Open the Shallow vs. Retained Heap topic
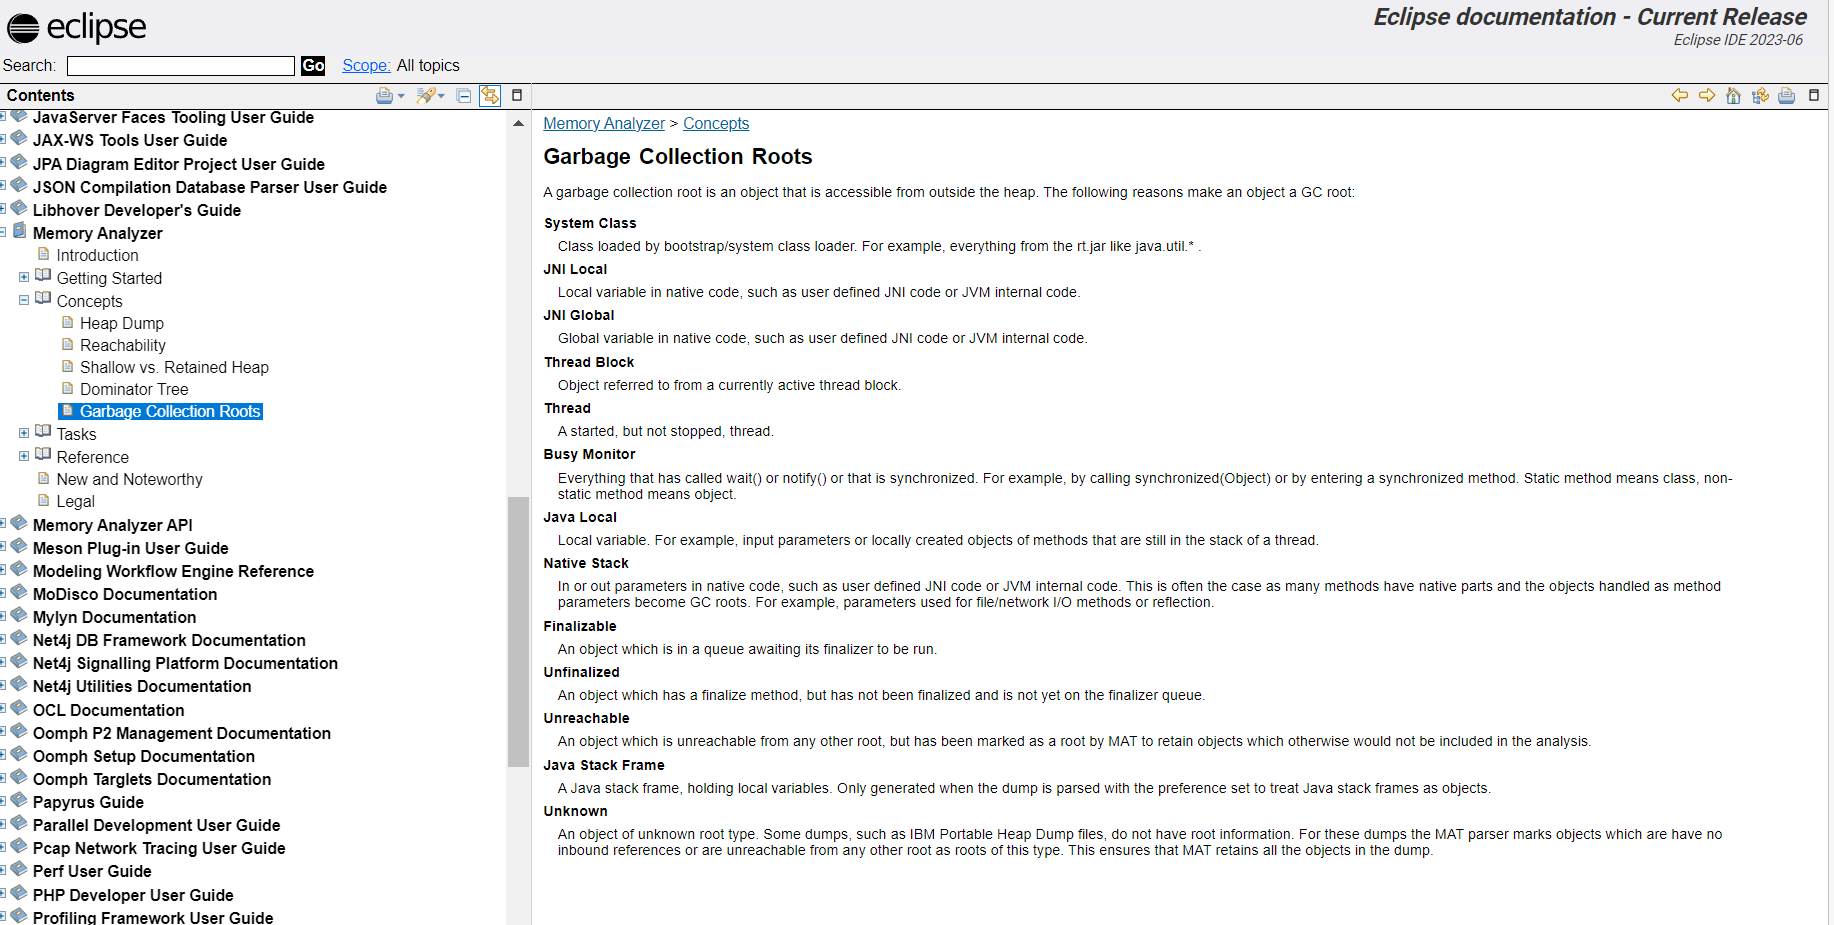This screenshot has height=925, width=1834. point(174,367)
